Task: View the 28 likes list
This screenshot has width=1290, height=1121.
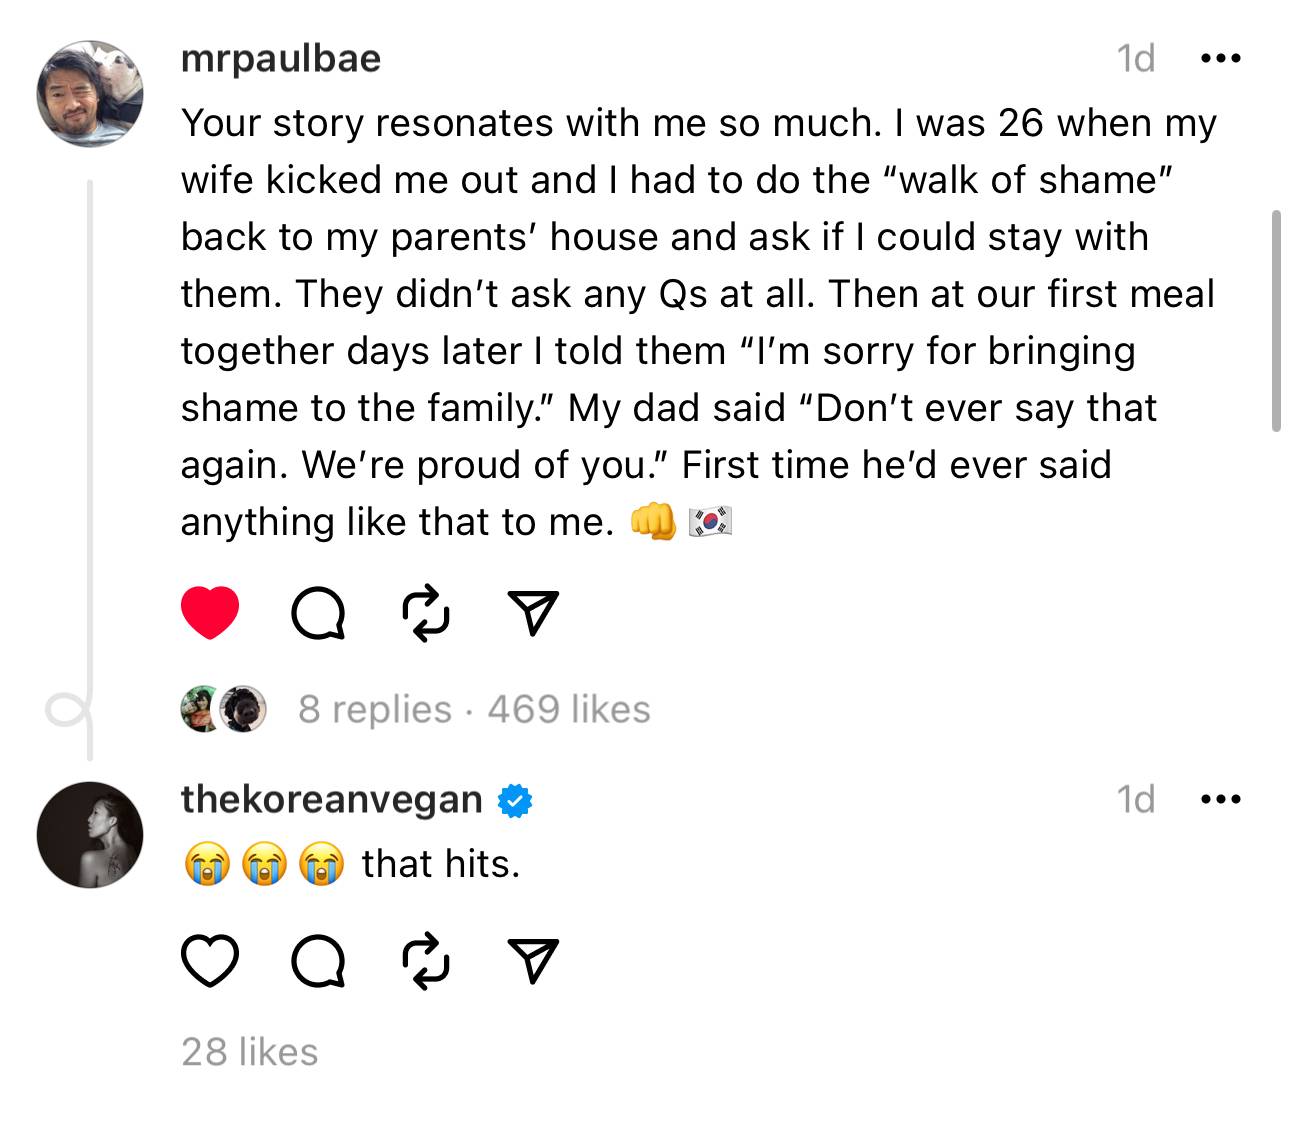Action: pyautogui.click(x=250, y=1052)
